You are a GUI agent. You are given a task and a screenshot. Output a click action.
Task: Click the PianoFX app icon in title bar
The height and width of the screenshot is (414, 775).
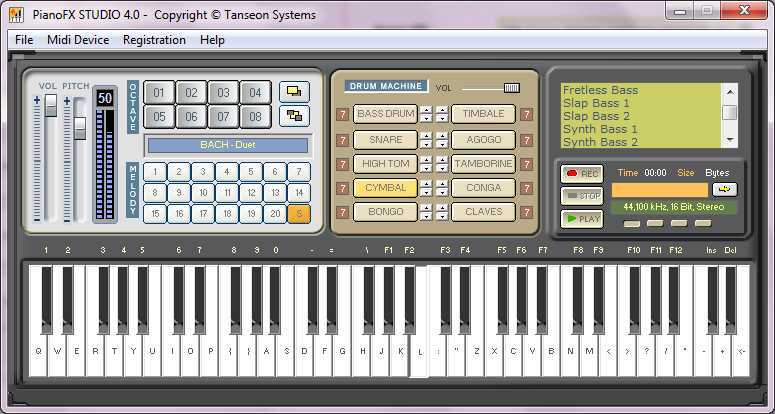[16, 15]
